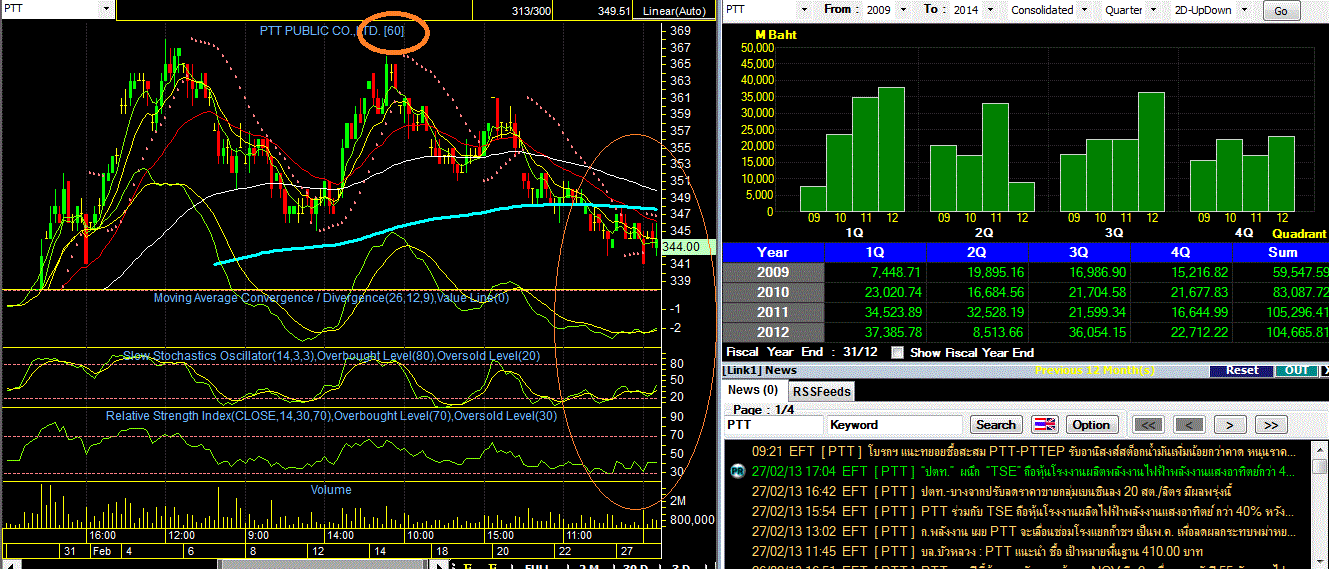Click the news Search button
Image resolution: width=1329 pixels, height=569 pixels.
tap(996, 425)
